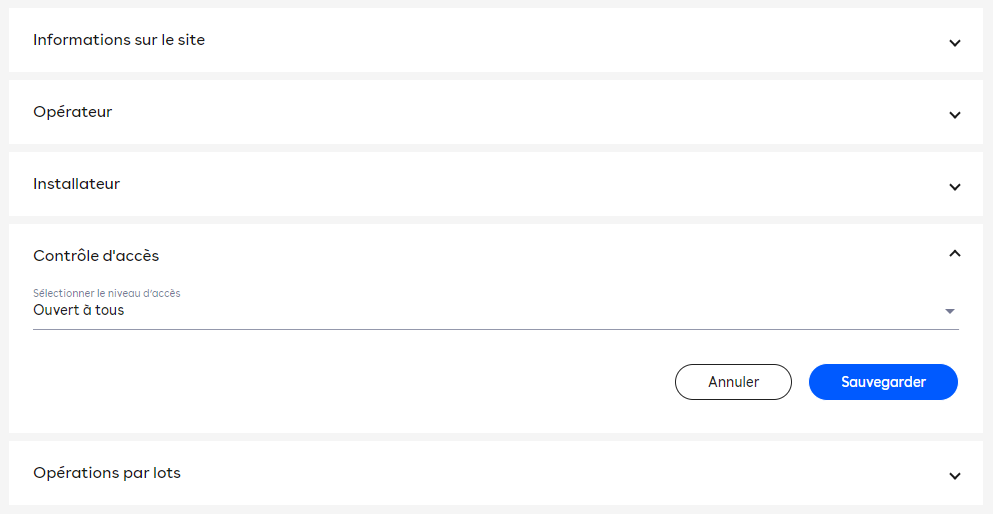The width and height of the screenshot is (993, 514).
Task: Collapse Contrôle d'accès using the up chevron
Action: [954, 253]
